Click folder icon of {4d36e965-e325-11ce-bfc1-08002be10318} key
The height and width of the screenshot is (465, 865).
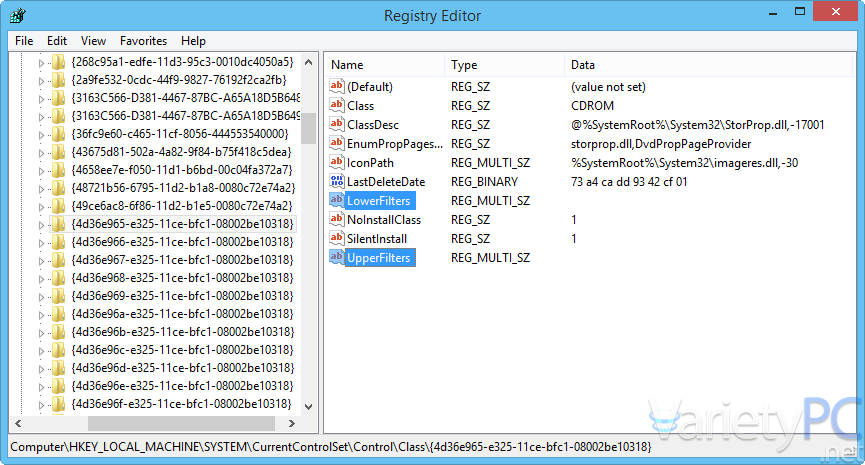click(x=59, y=224)
